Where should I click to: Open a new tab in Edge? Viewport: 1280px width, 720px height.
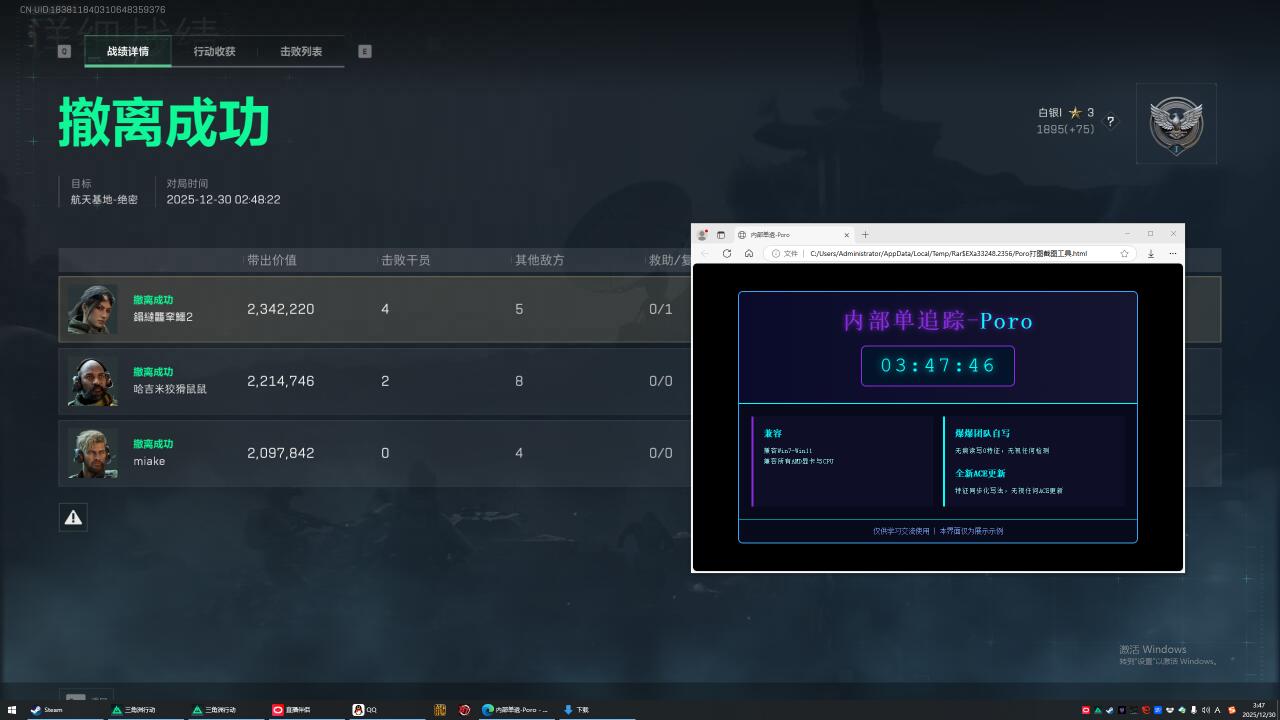click(x=865, y=235)
